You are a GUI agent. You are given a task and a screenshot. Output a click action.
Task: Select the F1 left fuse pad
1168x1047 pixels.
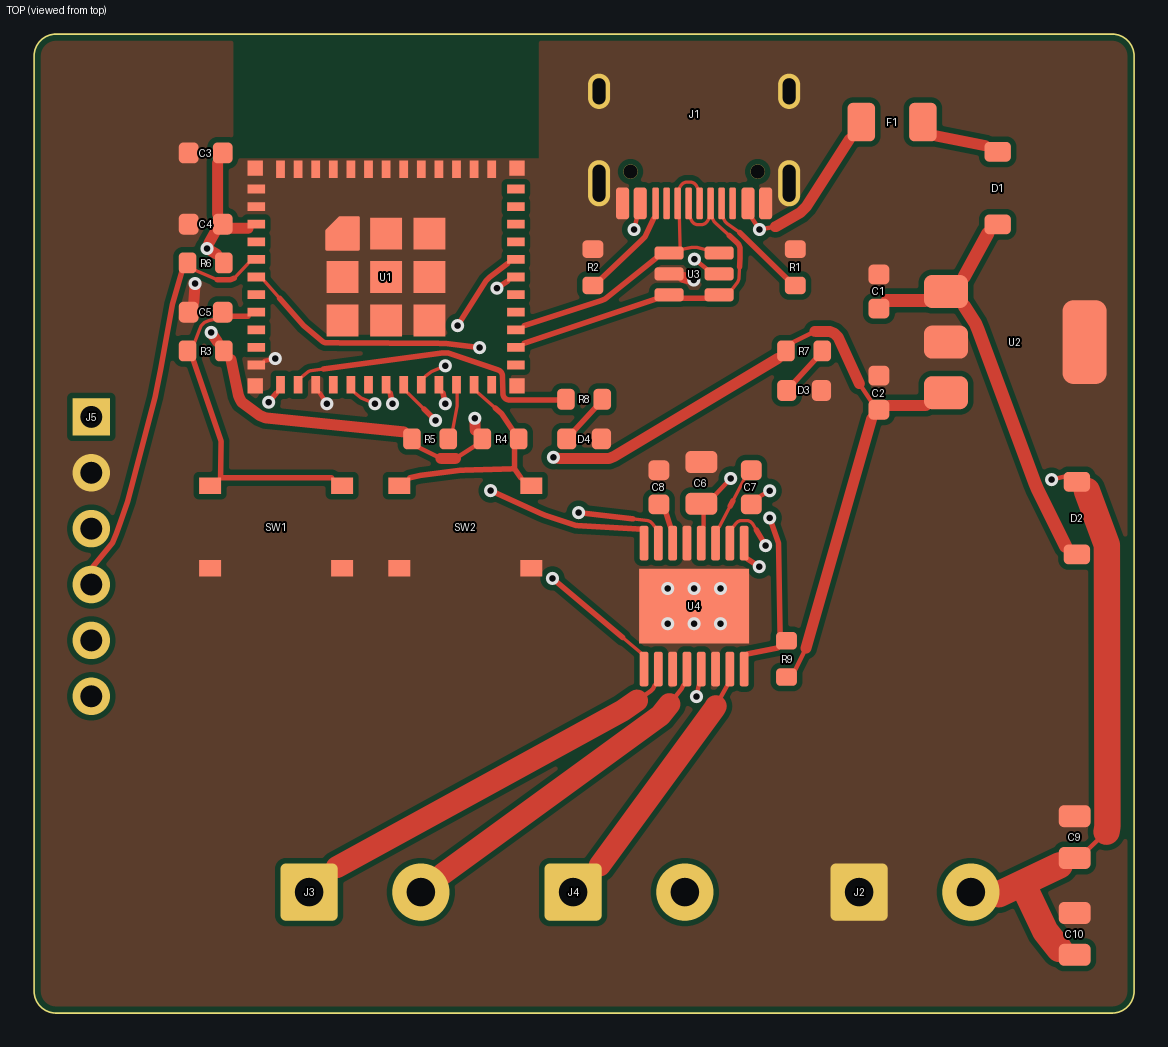(861, 122)
